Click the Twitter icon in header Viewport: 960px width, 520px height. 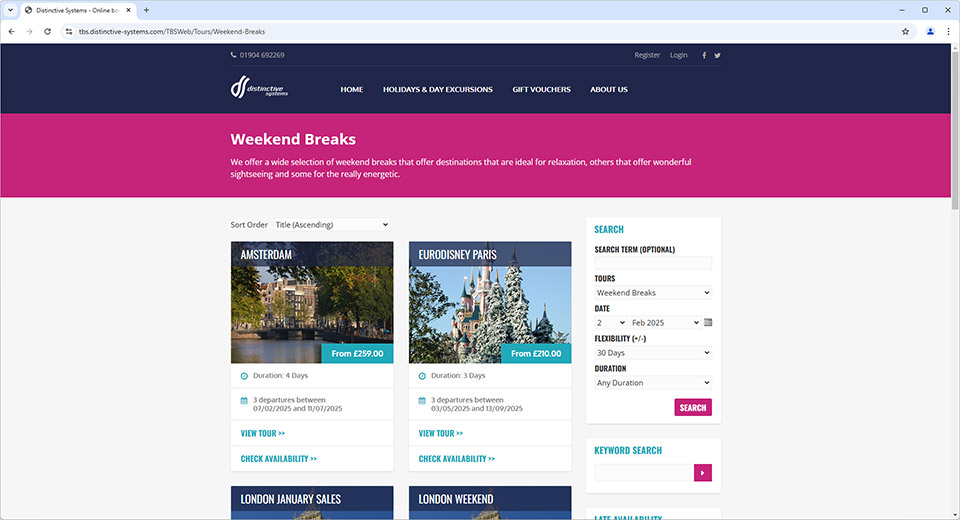(x=718, y=55)
